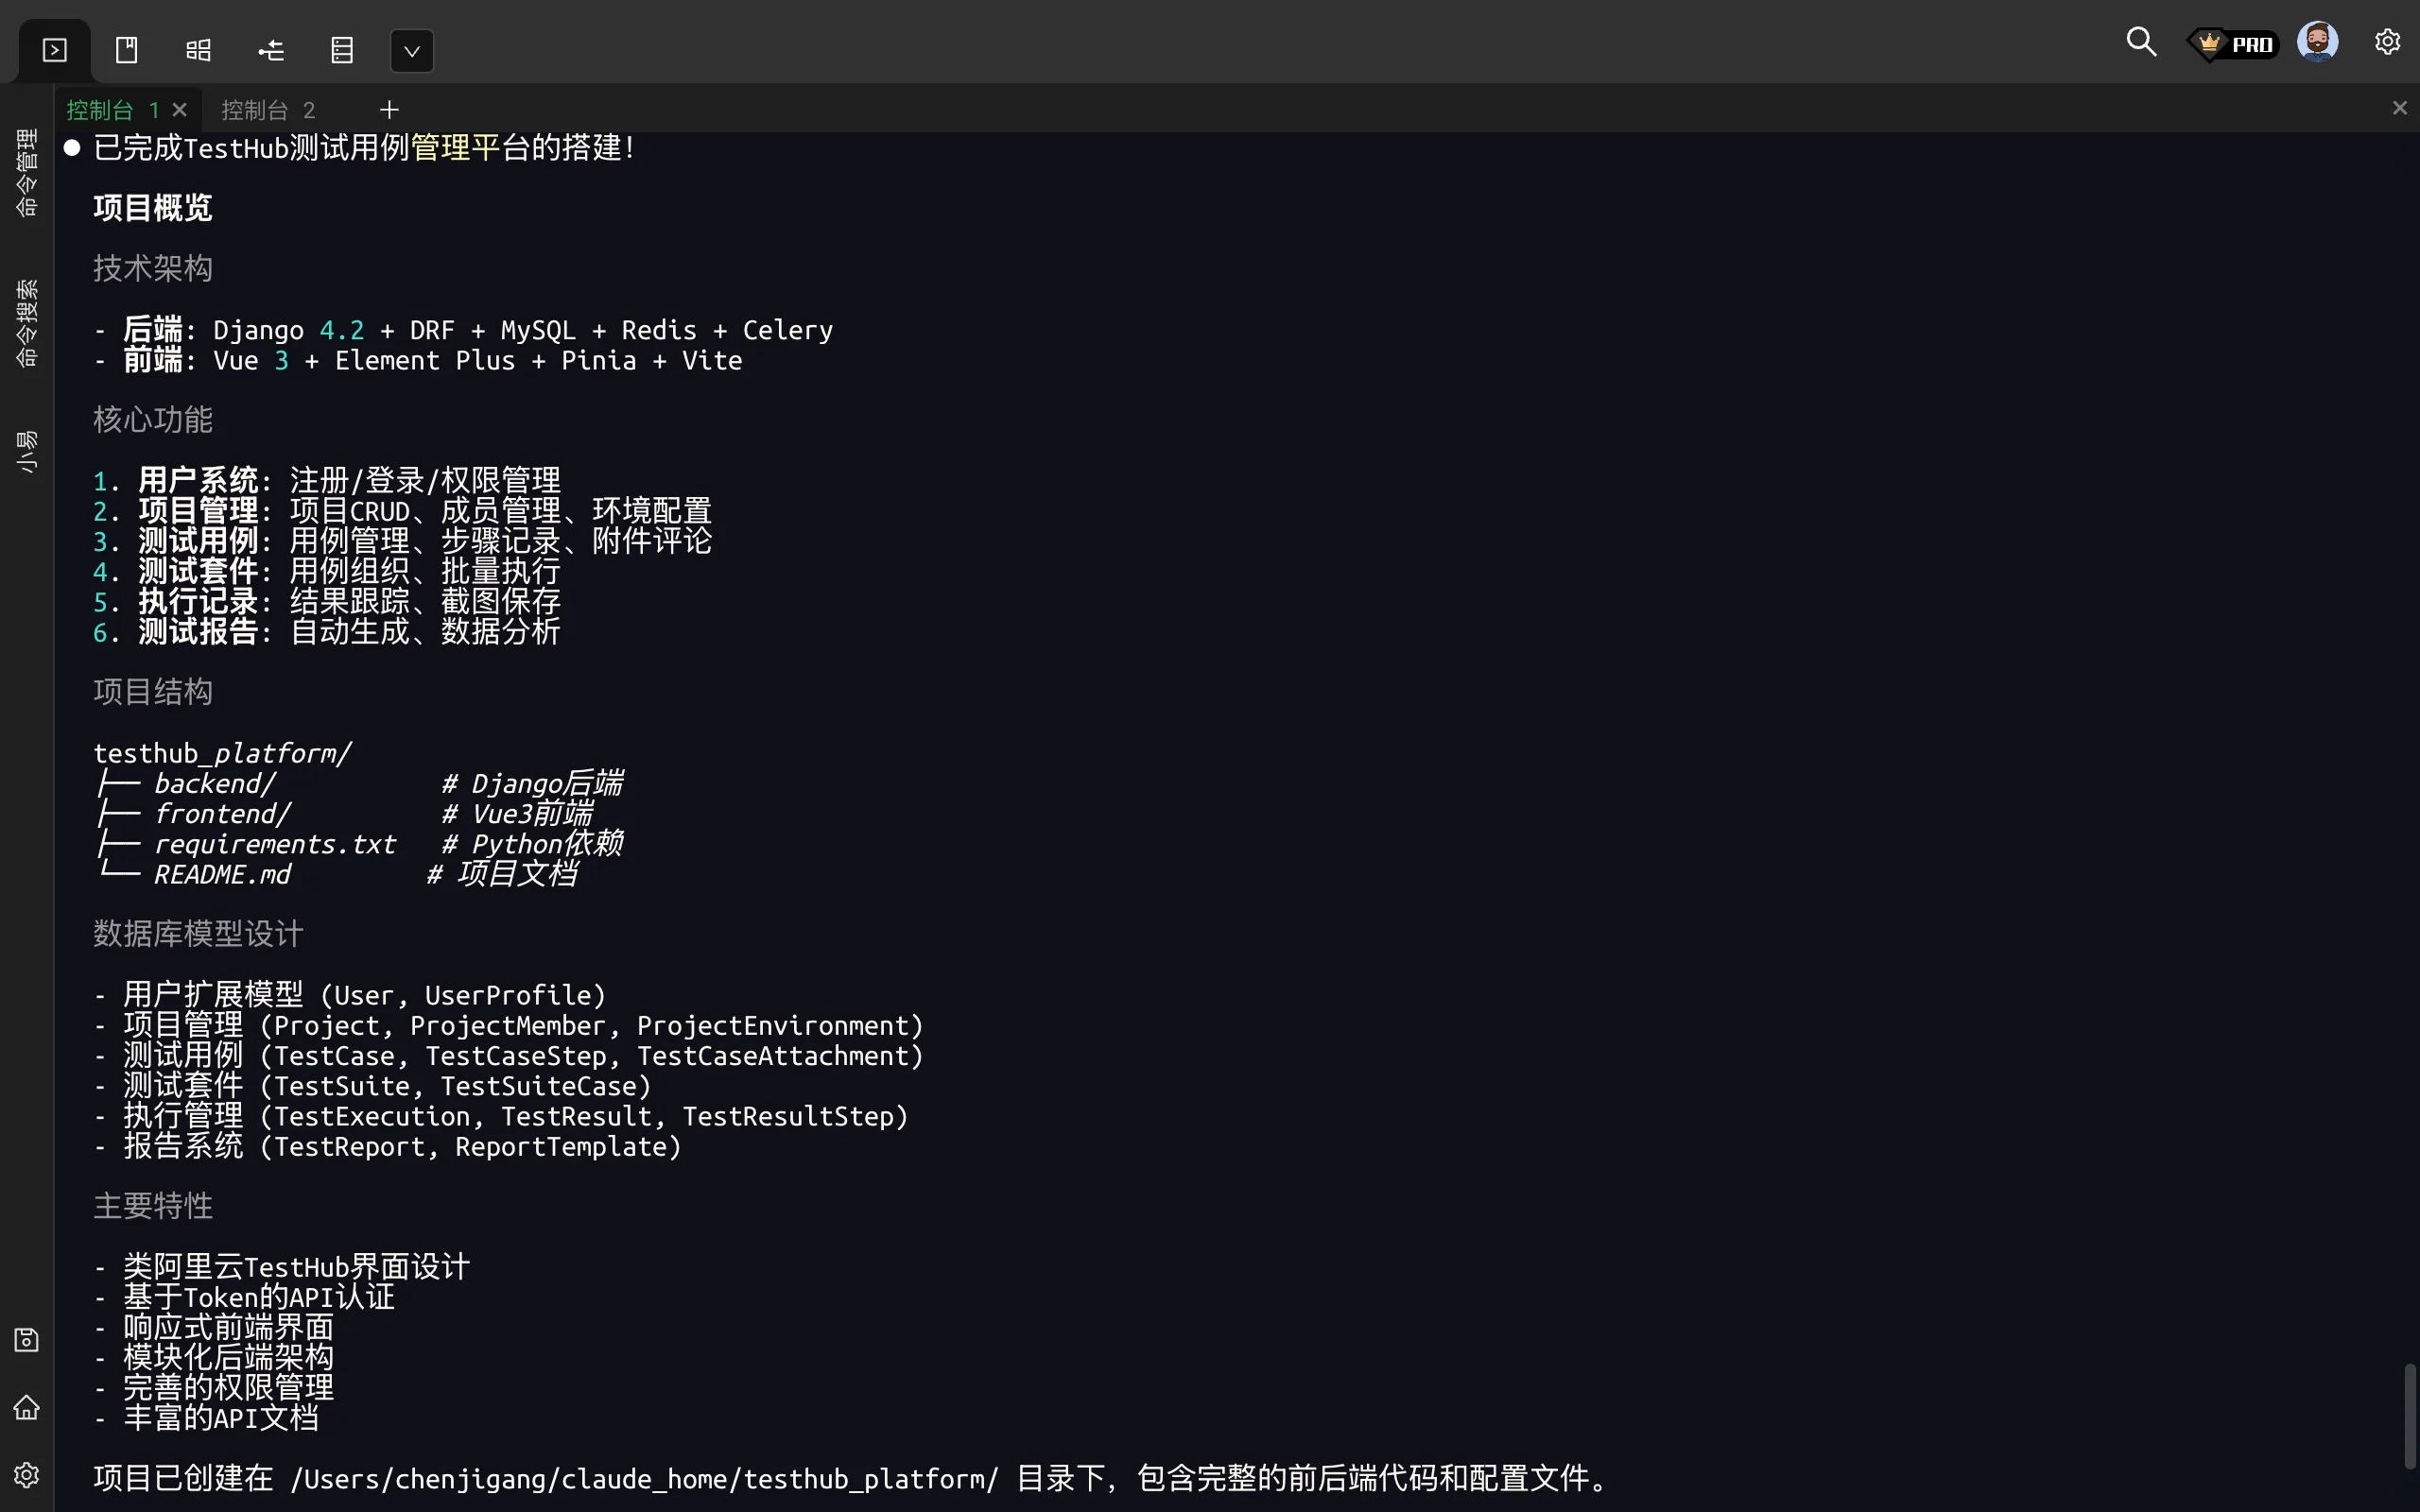Open the grid layout panel icon
The height and width of the screenshot is (1512, 2420).
(x=199, y=50)
